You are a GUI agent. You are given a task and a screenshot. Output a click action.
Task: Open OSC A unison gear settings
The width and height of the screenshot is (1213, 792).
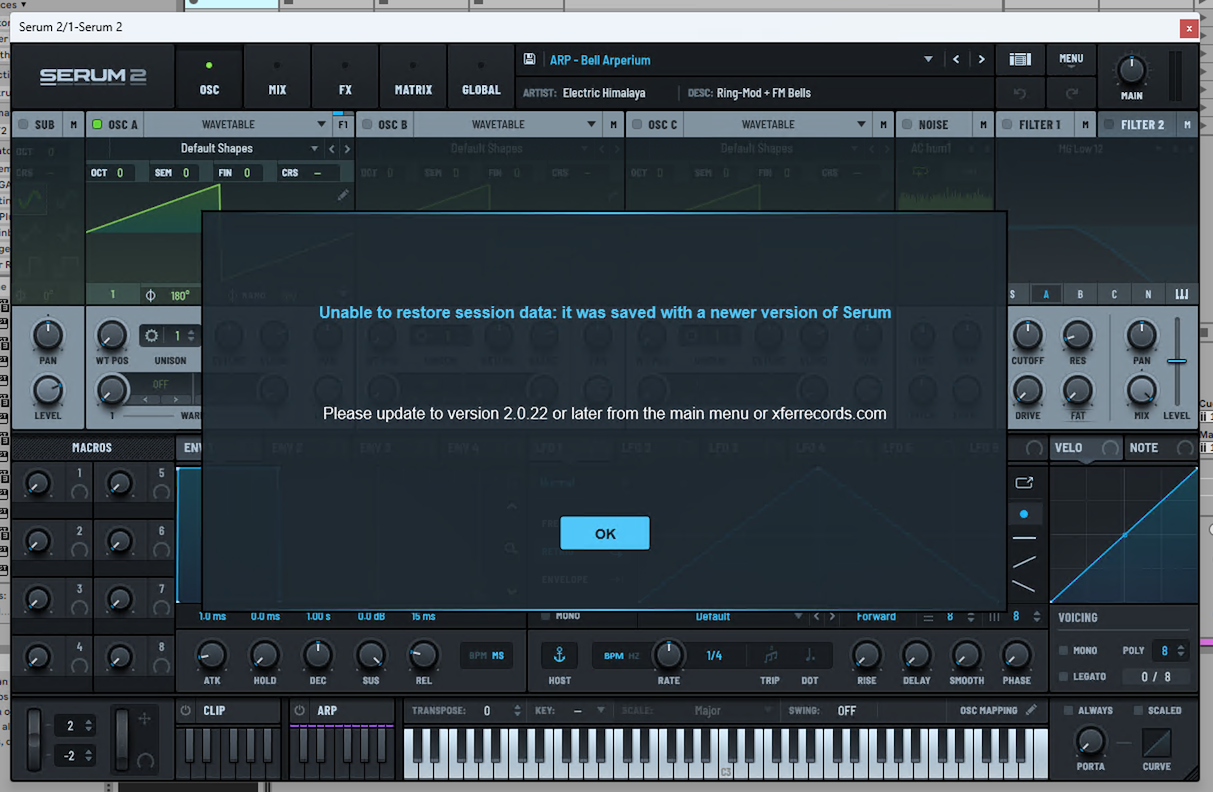tap(151, 336)
